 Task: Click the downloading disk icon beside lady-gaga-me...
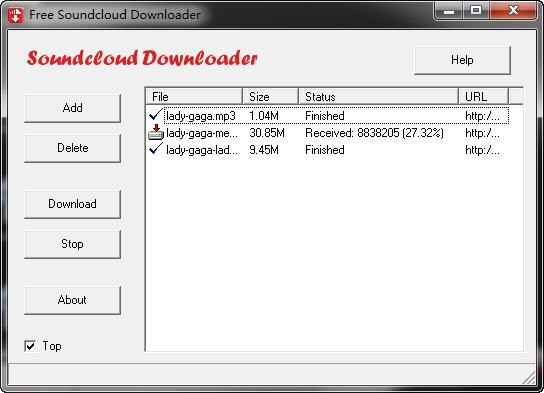point(156,133)
